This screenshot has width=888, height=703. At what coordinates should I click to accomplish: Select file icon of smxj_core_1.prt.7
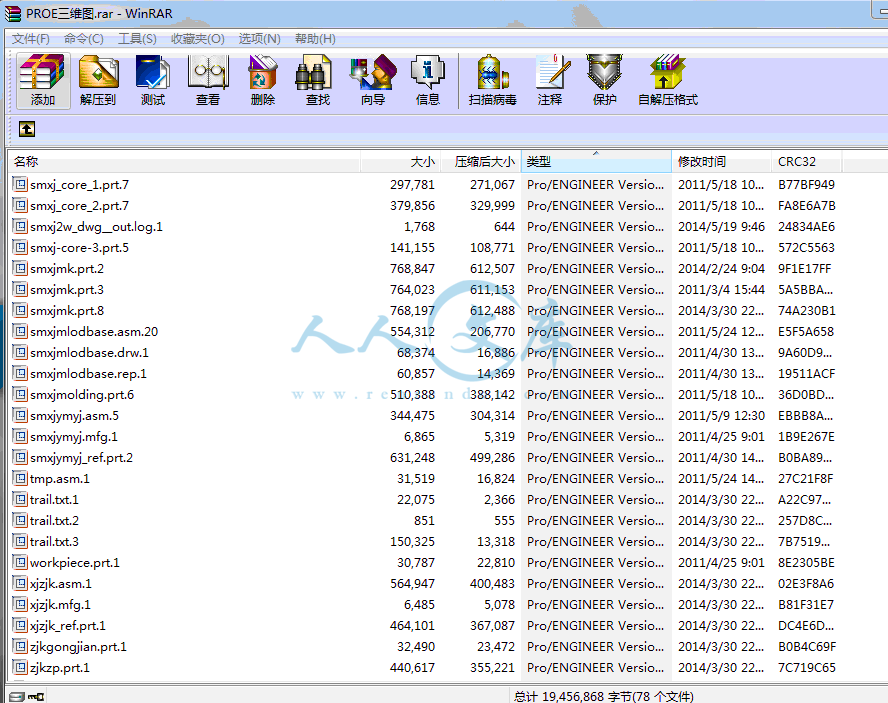click(x=20, y=184)
